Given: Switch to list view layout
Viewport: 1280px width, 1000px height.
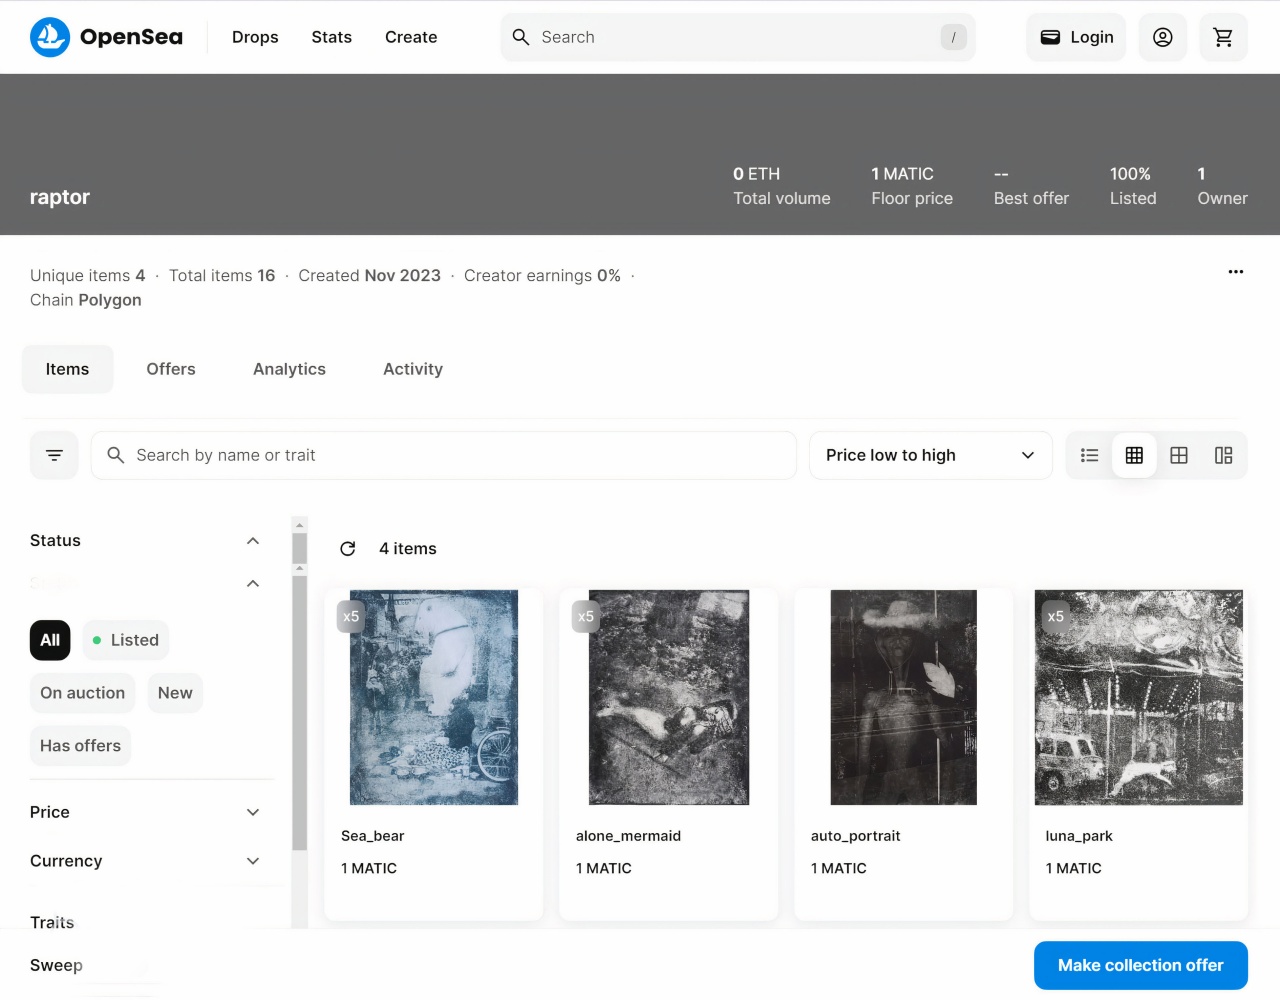Looking at the screenshot, I should [x=1089, y=455].
